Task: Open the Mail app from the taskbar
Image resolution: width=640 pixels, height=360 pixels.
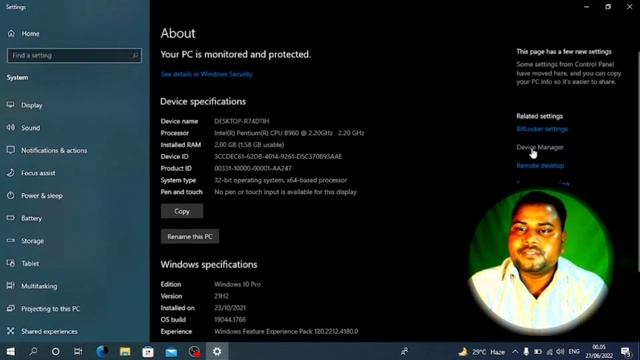Action: [171, 351]
